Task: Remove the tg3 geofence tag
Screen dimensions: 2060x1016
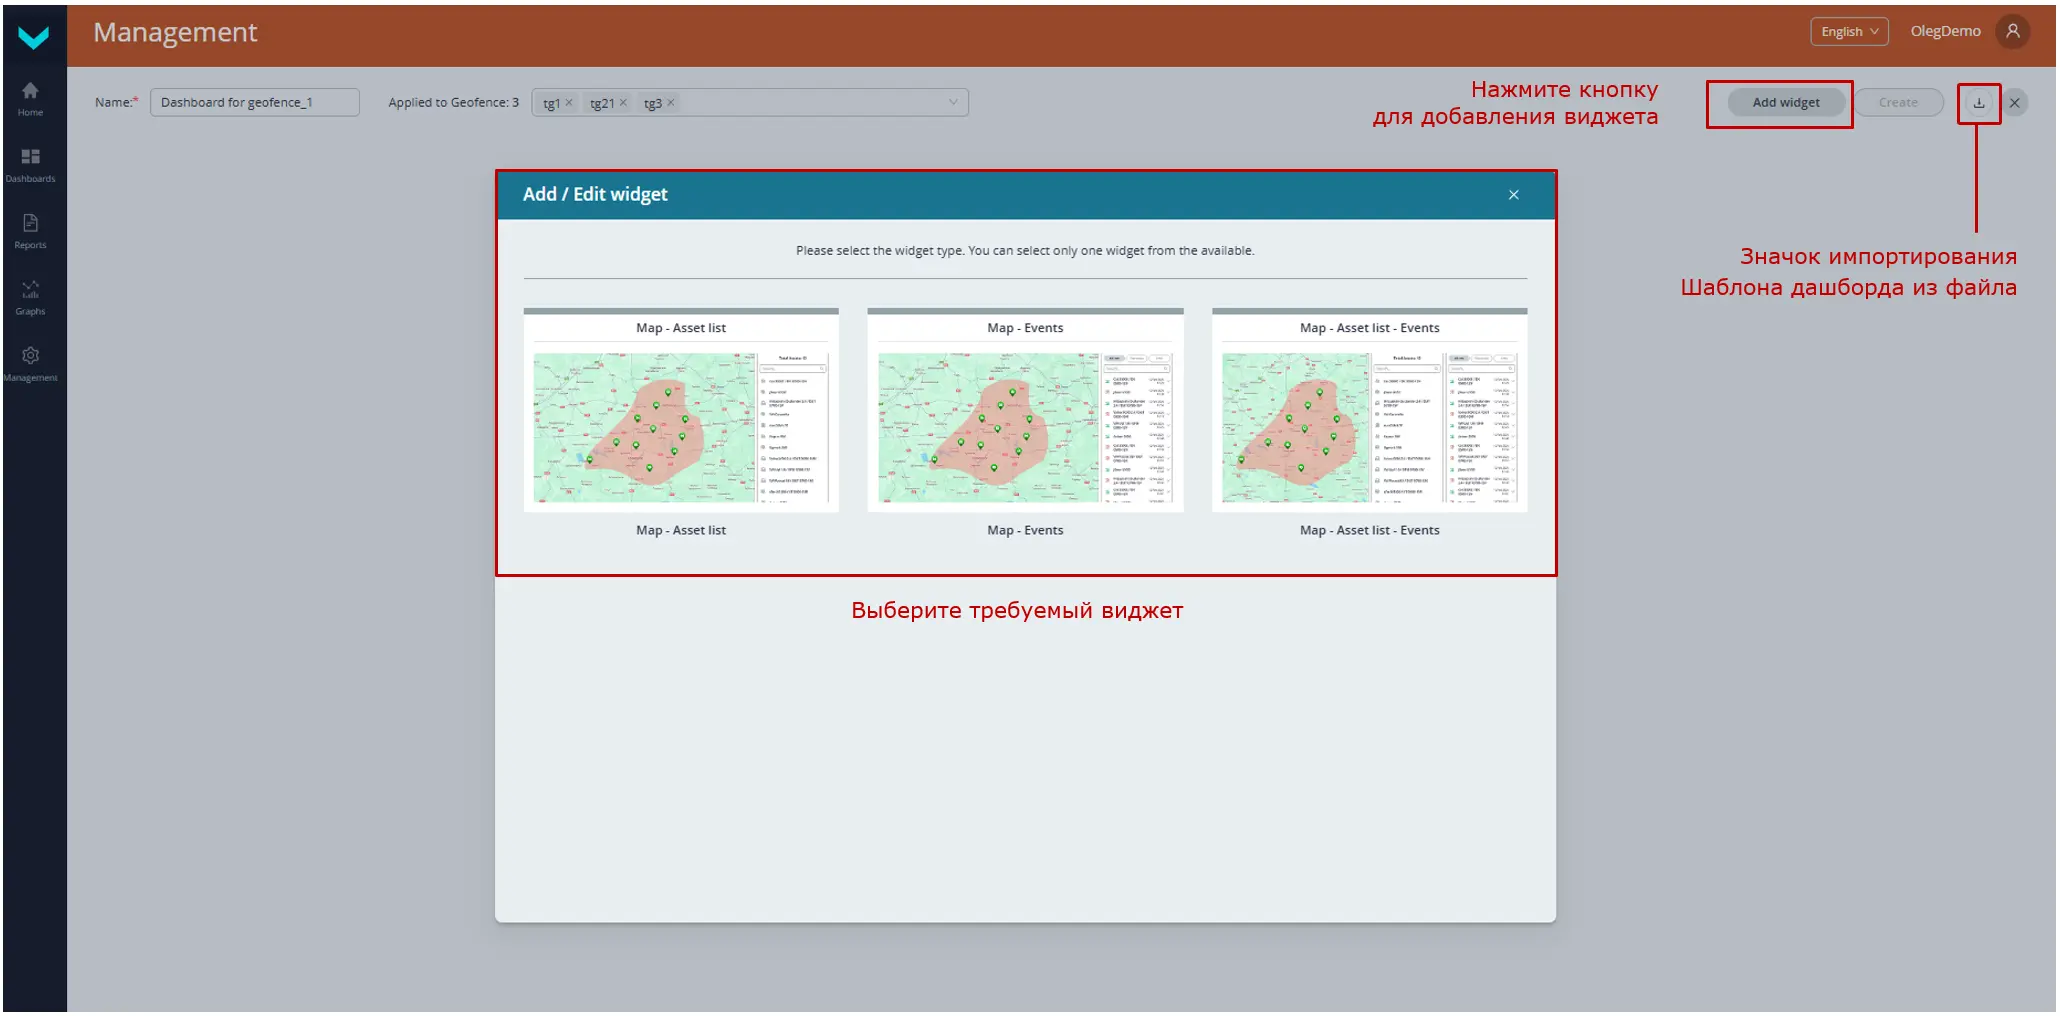Action: point(671,103)
